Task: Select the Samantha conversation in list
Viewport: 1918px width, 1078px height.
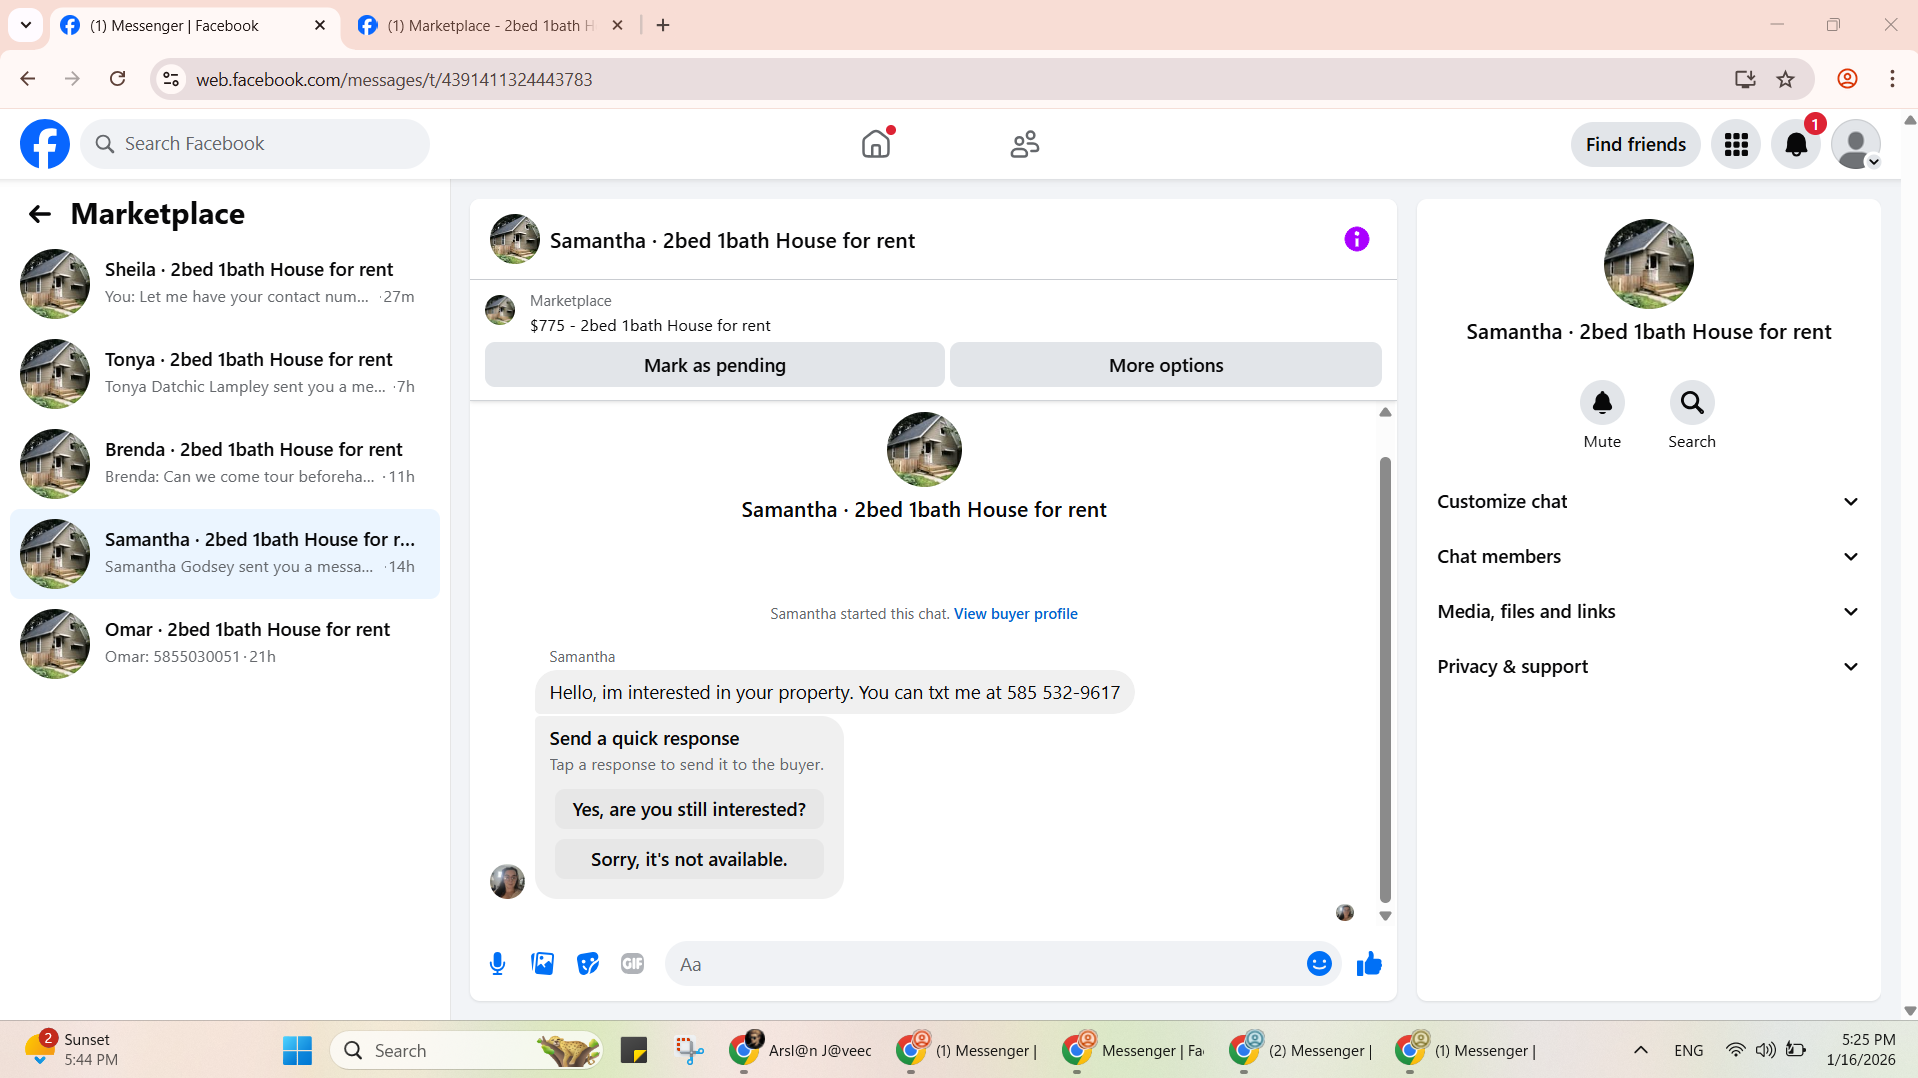Action: [225, 554]
